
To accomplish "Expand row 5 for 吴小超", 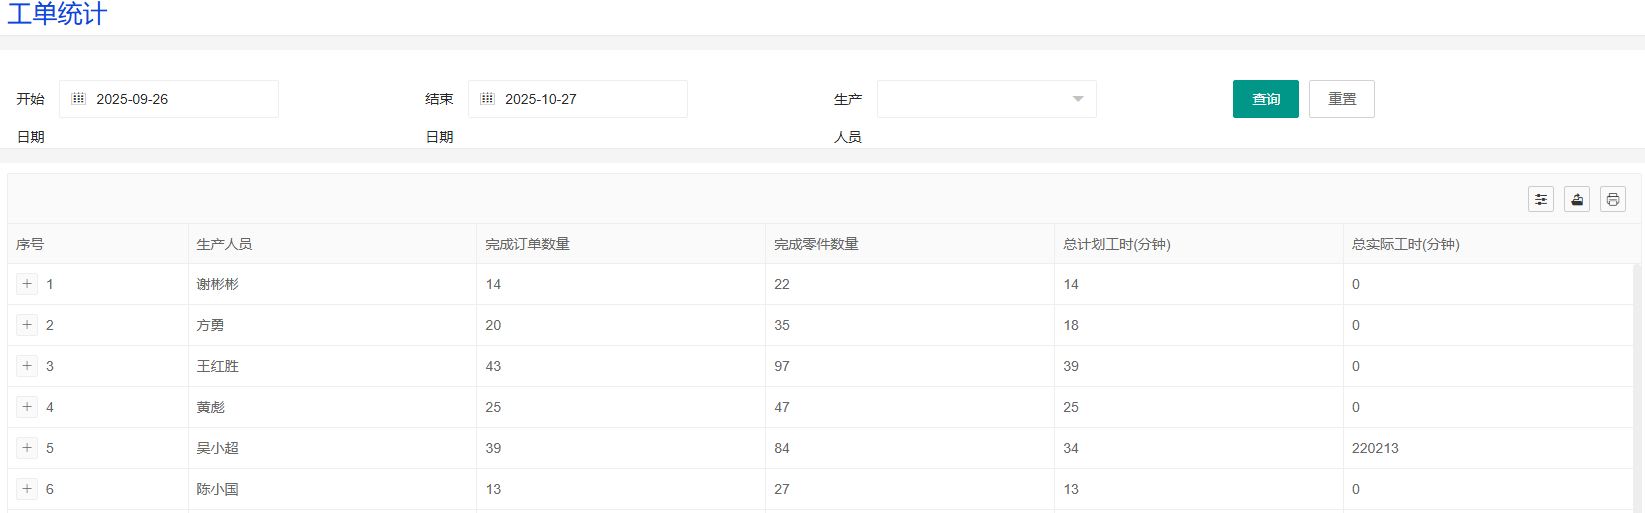I will coord(27,448).
